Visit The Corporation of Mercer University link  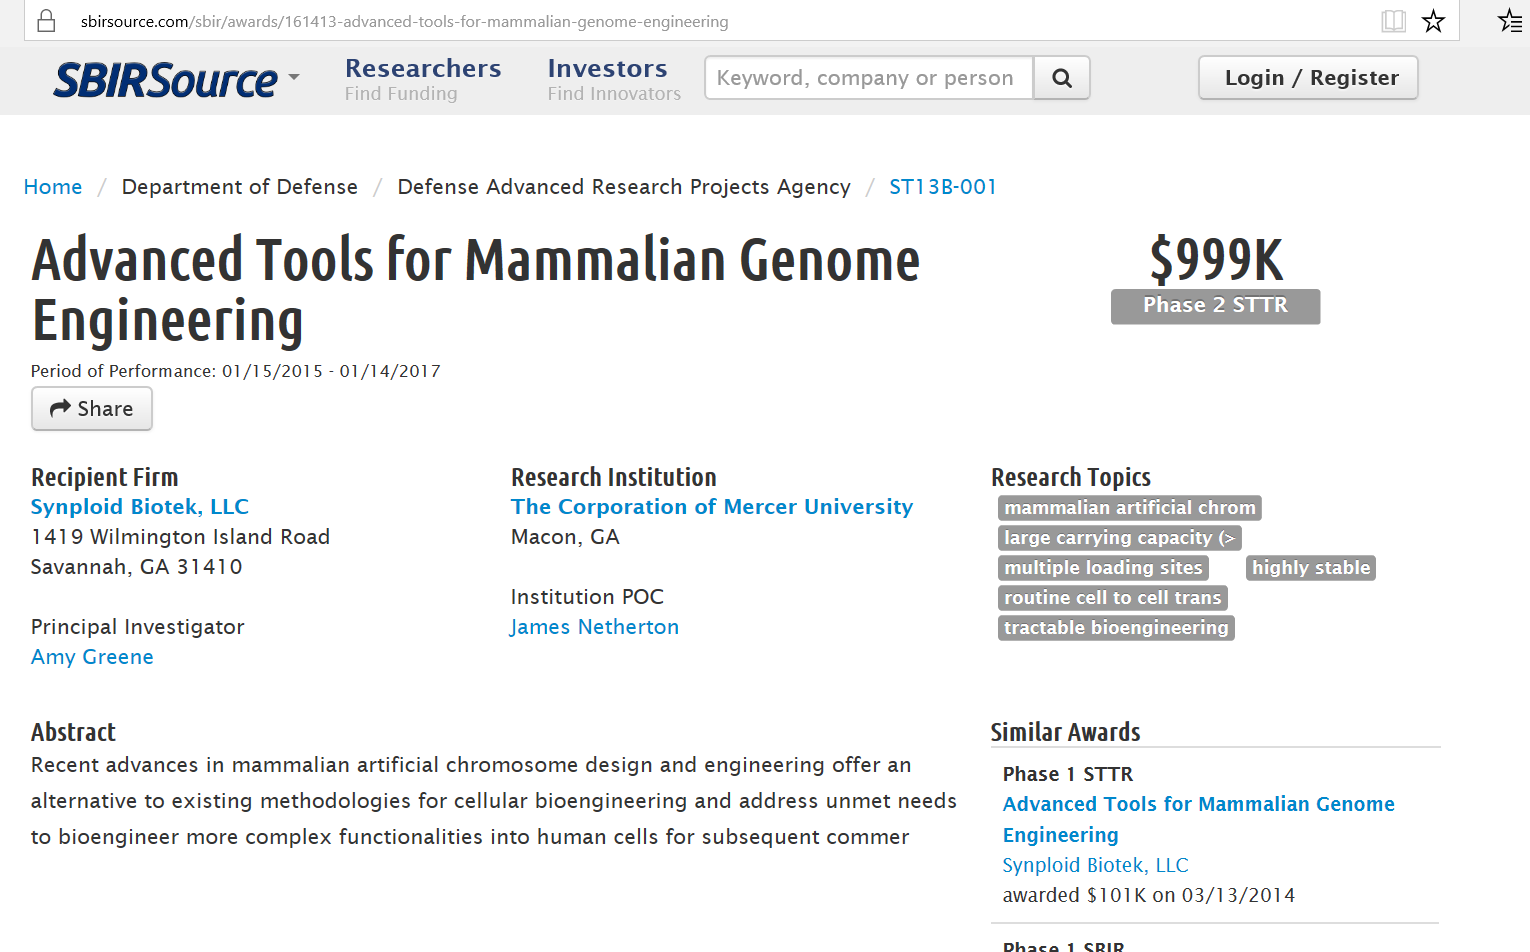(x=711, y=507)
